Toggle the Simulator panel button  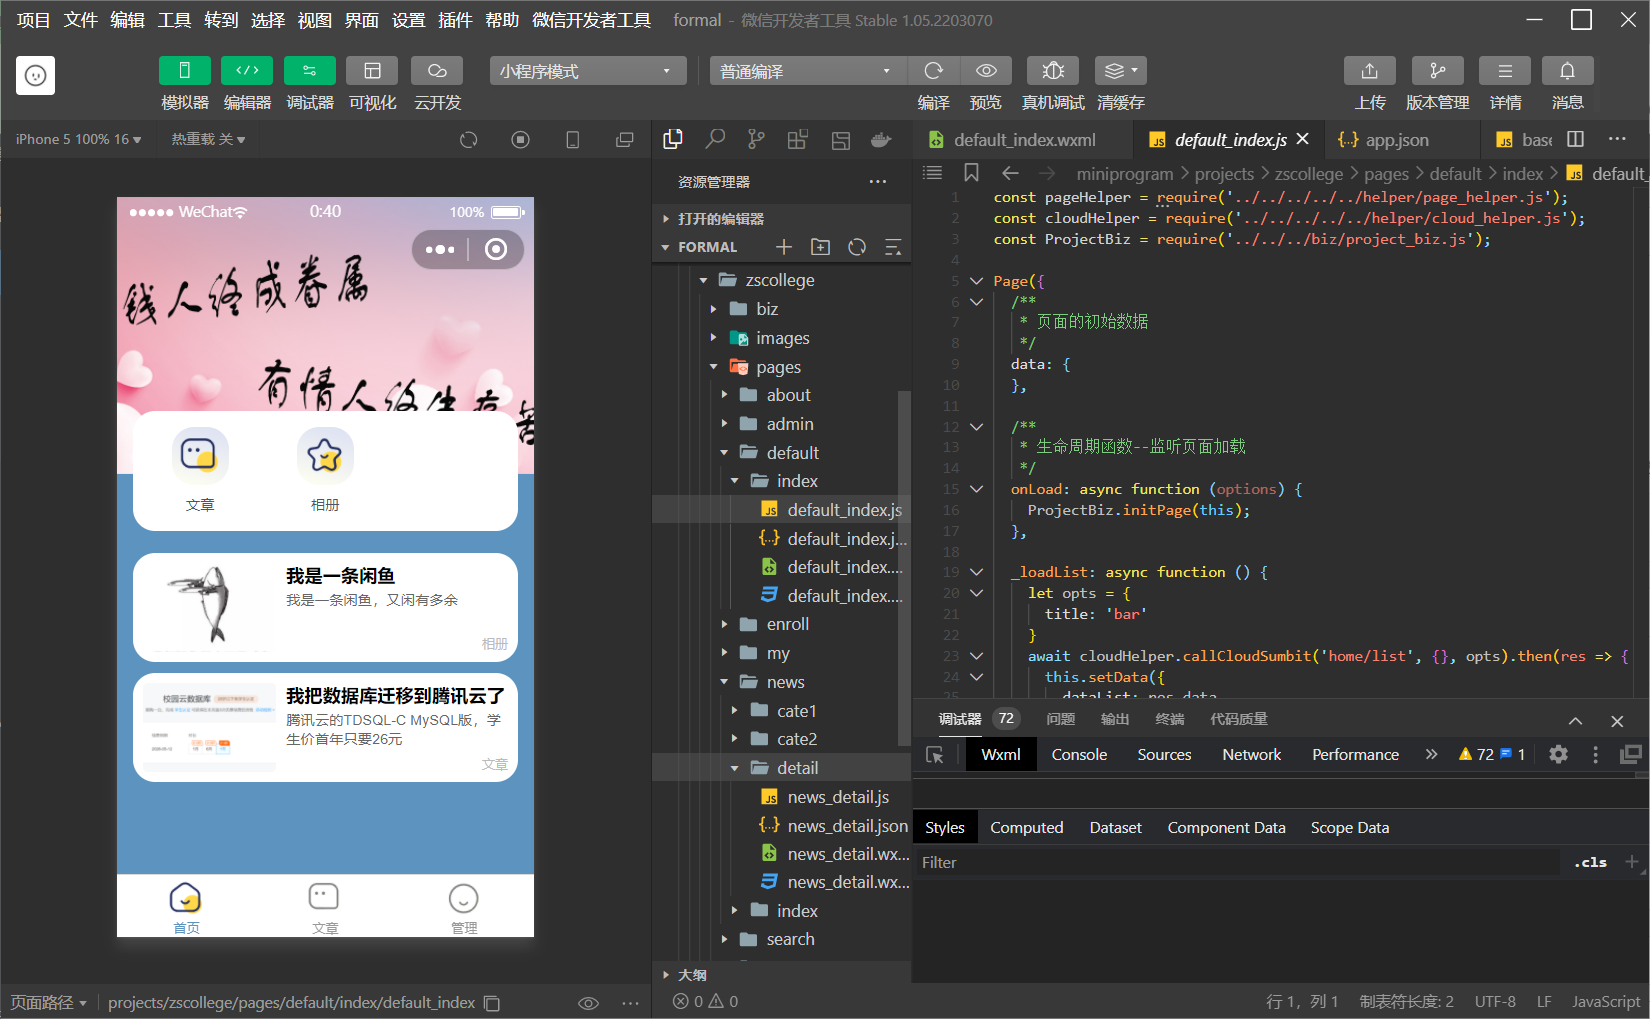[184, 71]
